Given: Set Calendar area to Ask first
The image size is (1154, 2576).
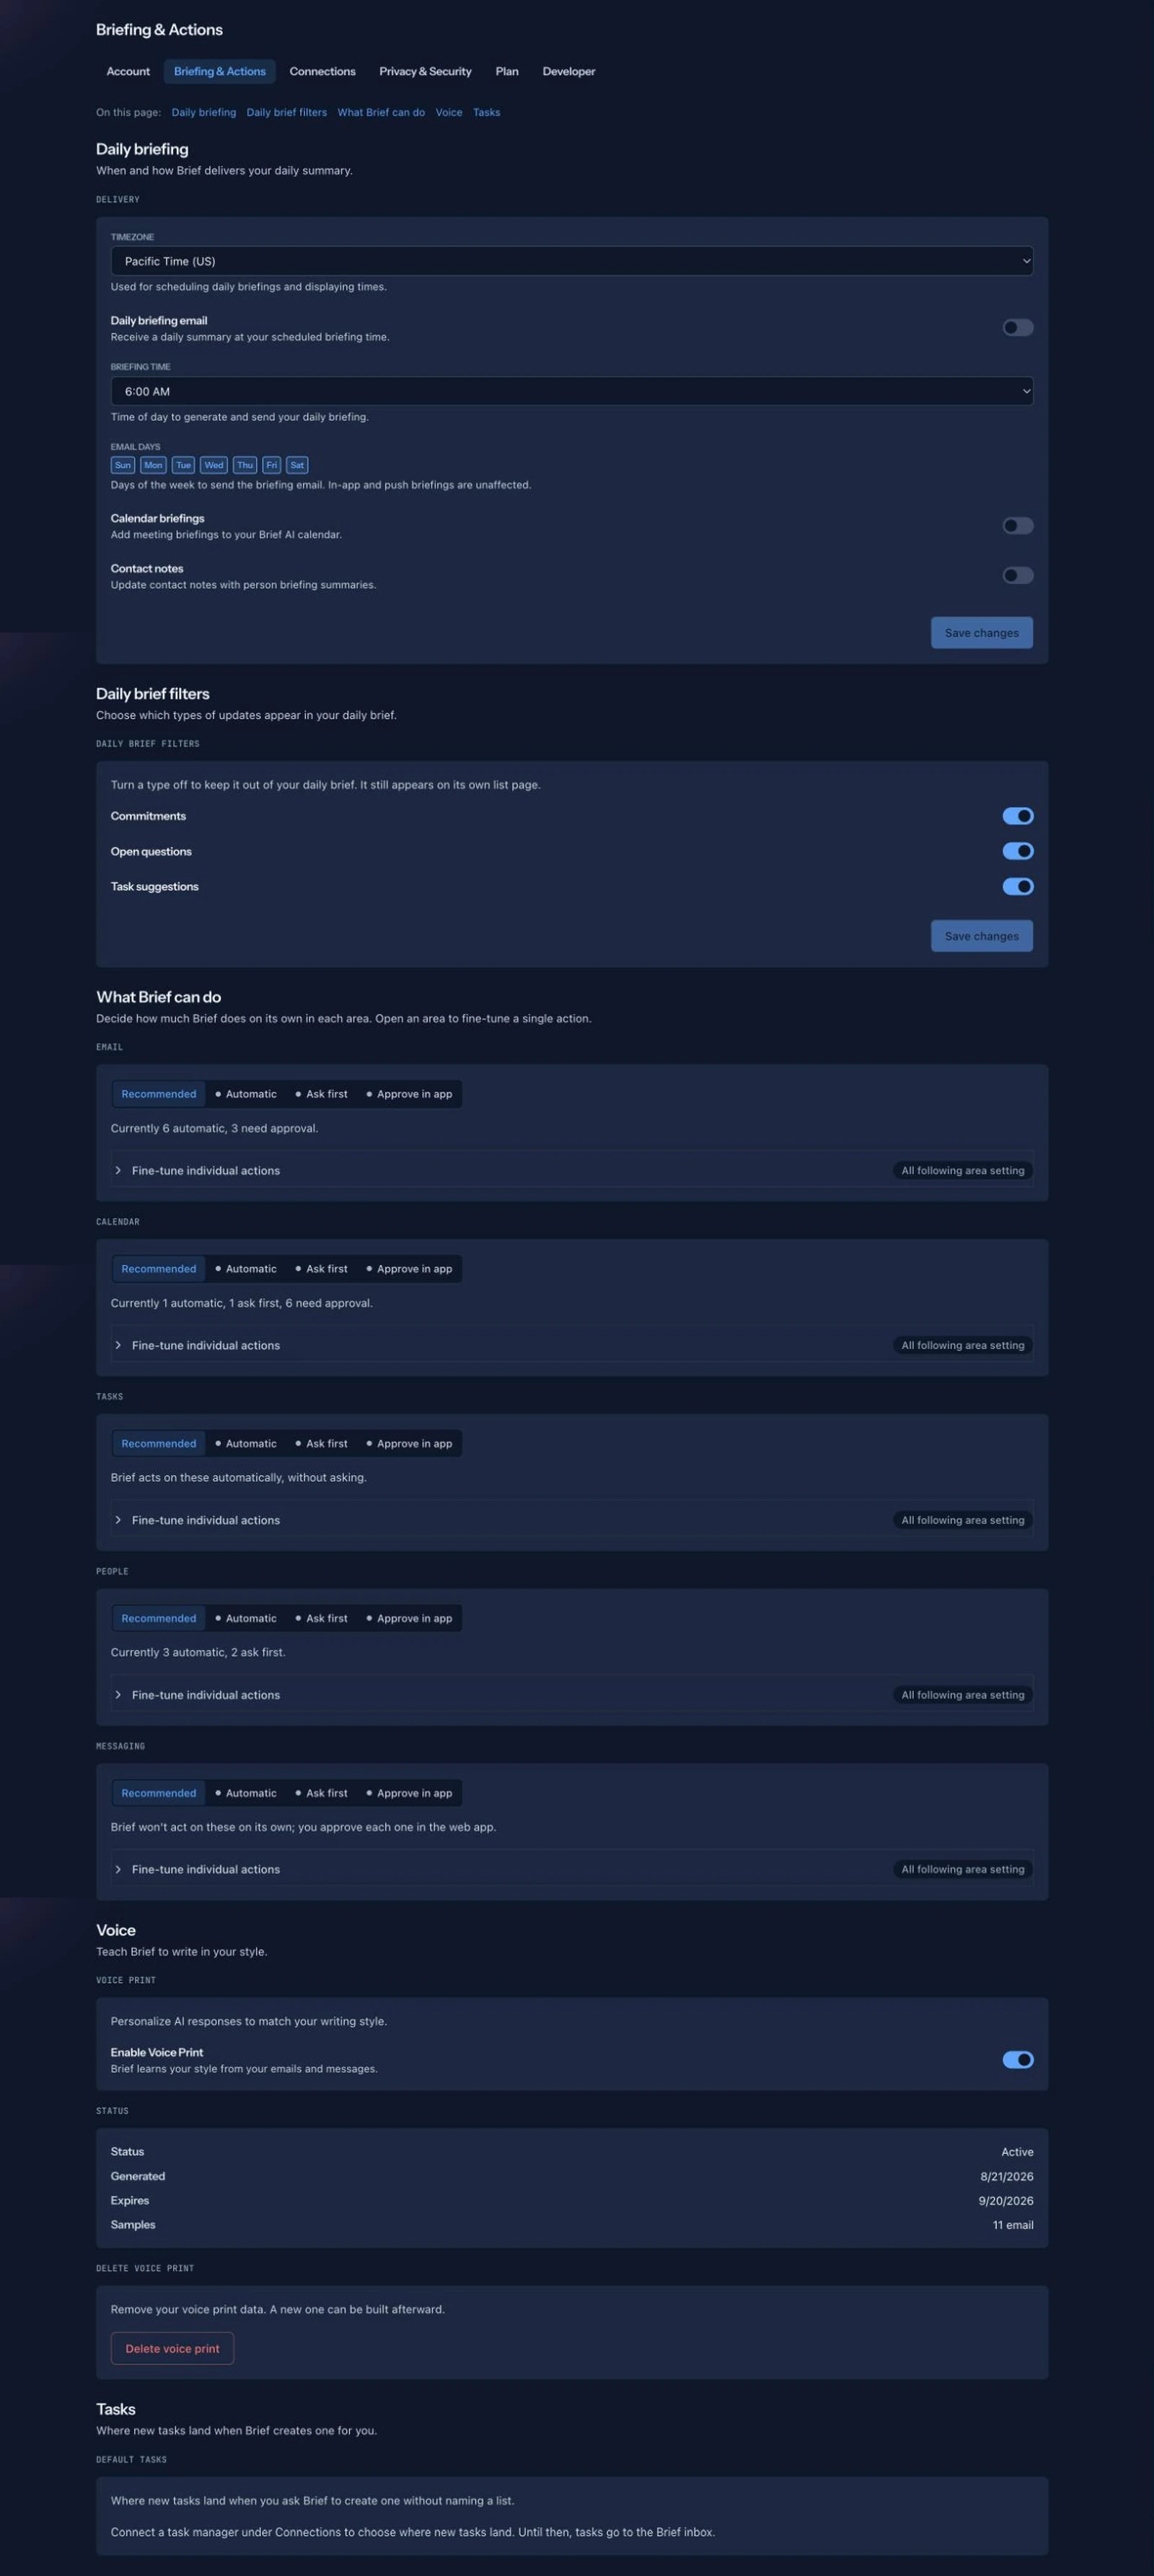Looking at the screenshot, I should click(322, 1269).
